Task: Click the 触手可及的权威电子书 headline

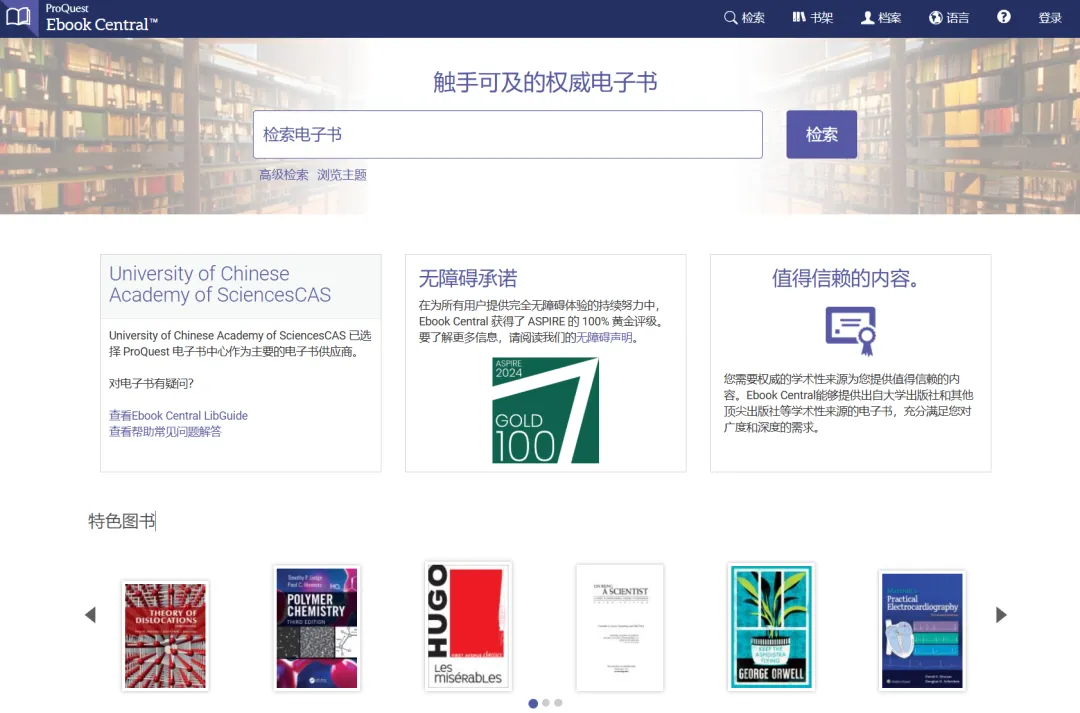Action: point(545,82)
